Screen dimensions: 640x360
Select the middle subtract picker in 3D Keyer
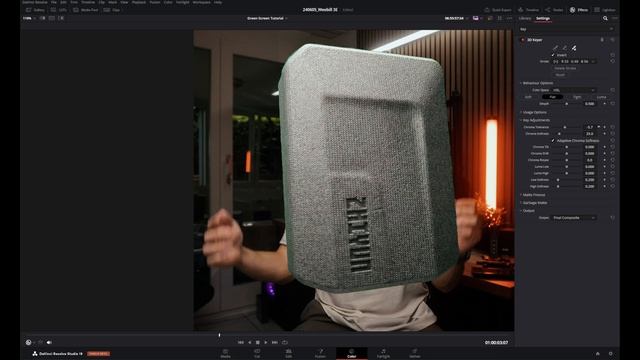(564, 48)
